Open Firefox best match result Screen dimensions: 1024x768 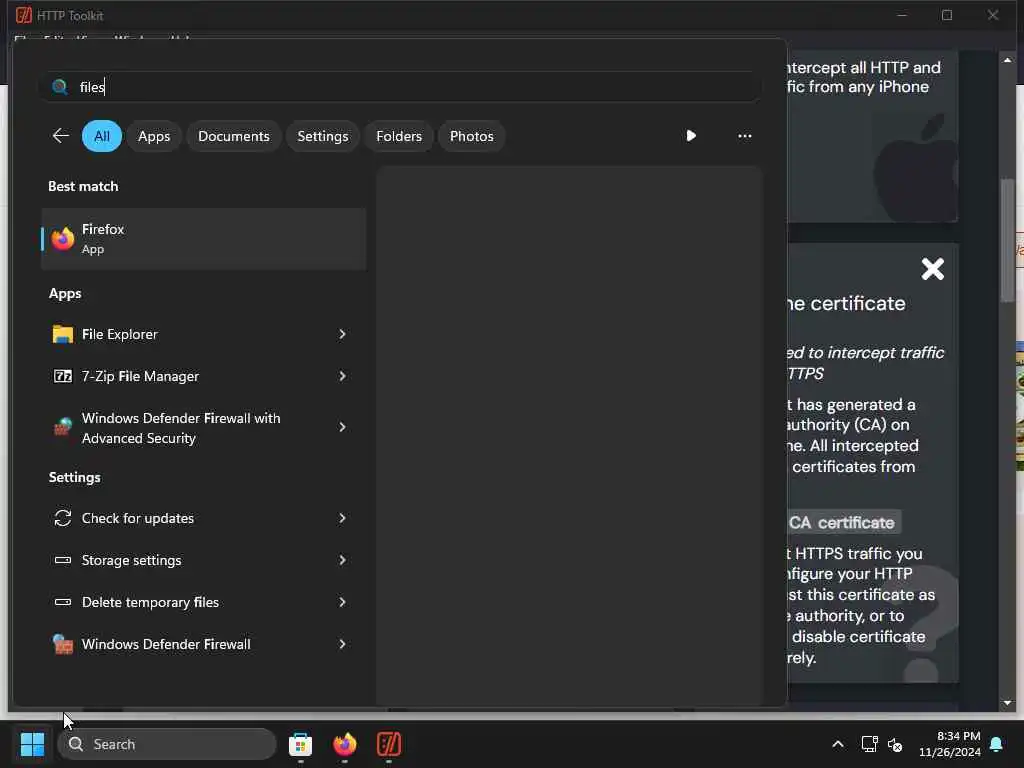pyautogui.click(x=203, y=239)
